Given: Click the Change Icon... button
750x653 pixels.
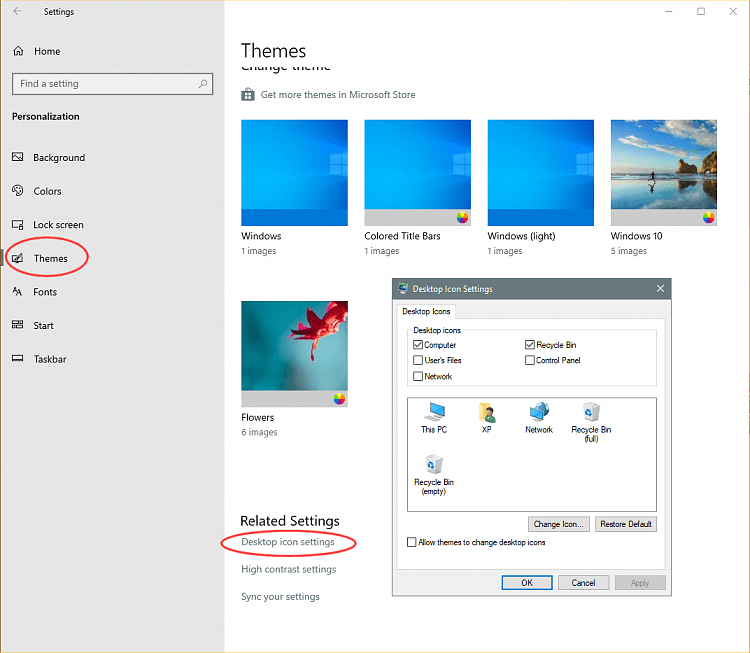Looking at the screenshot, I should pos(559,524).
